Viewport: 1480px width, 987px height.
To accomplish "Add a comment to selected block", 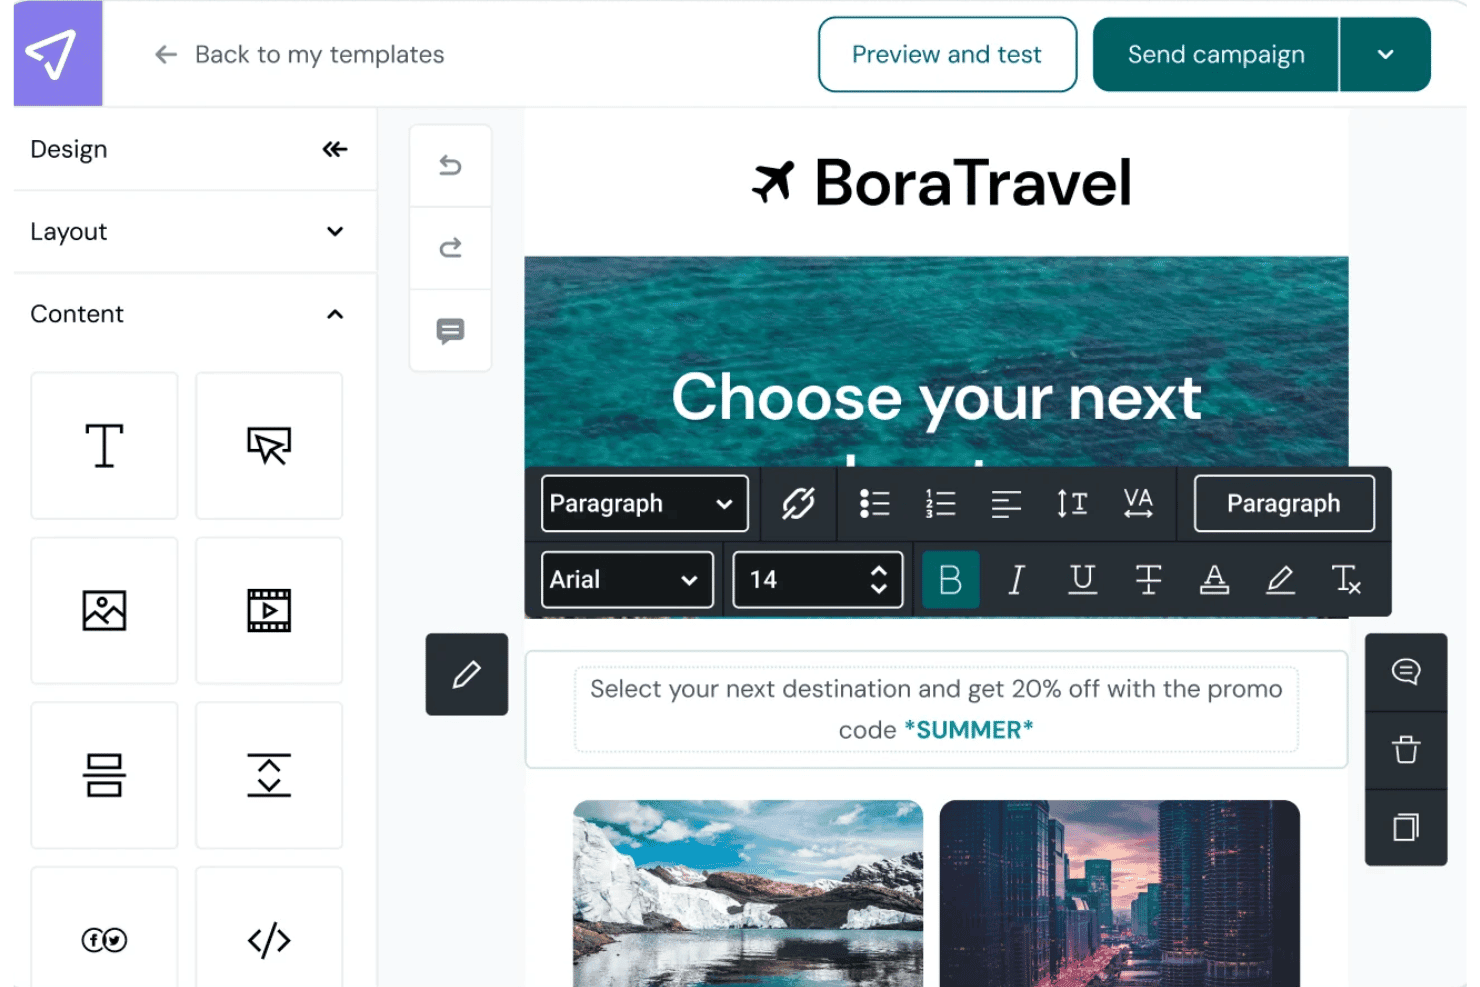I will [x=1406, y=672].
